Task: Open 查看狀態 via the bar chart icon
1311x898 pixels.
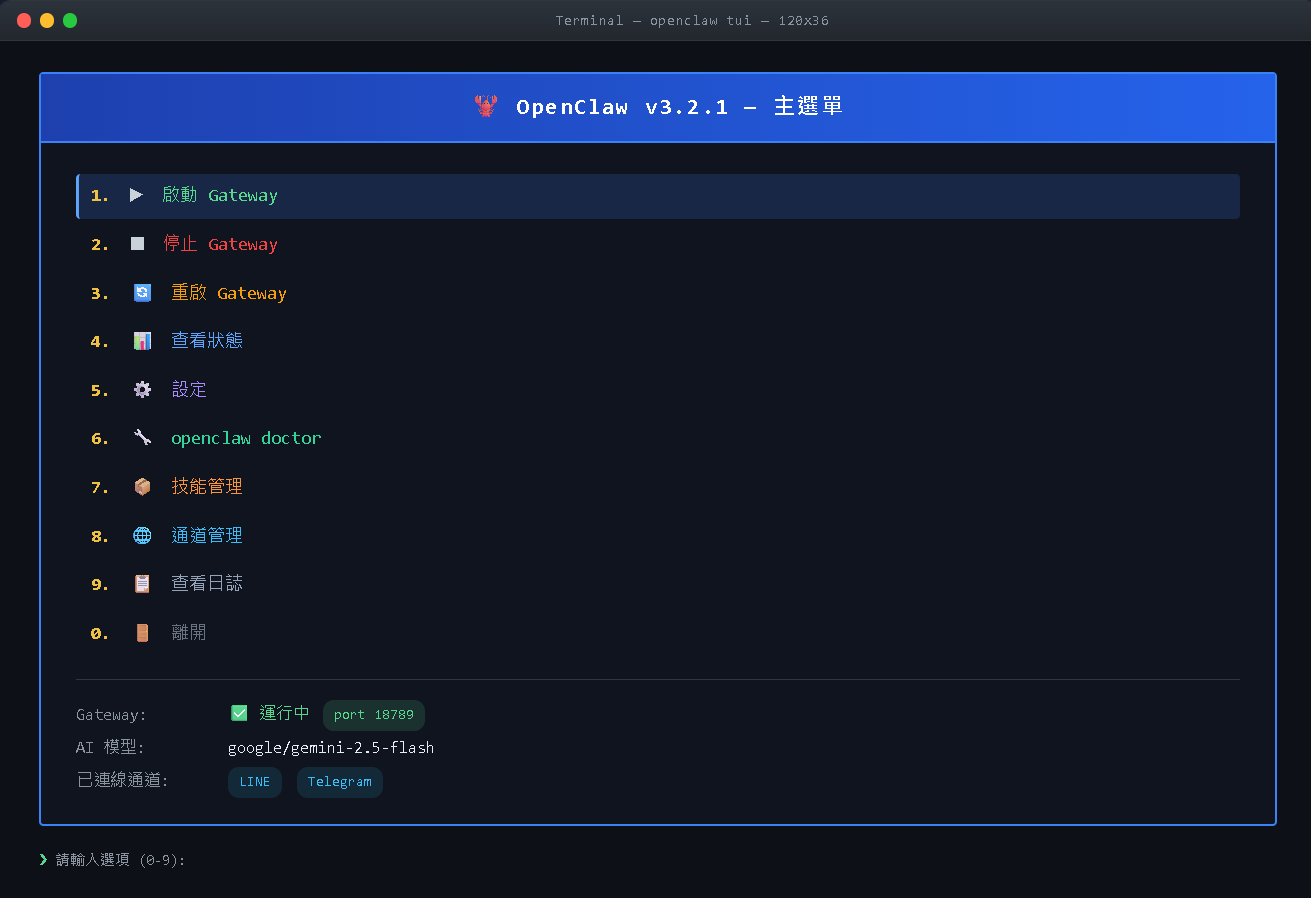Action: pos(141,340)
